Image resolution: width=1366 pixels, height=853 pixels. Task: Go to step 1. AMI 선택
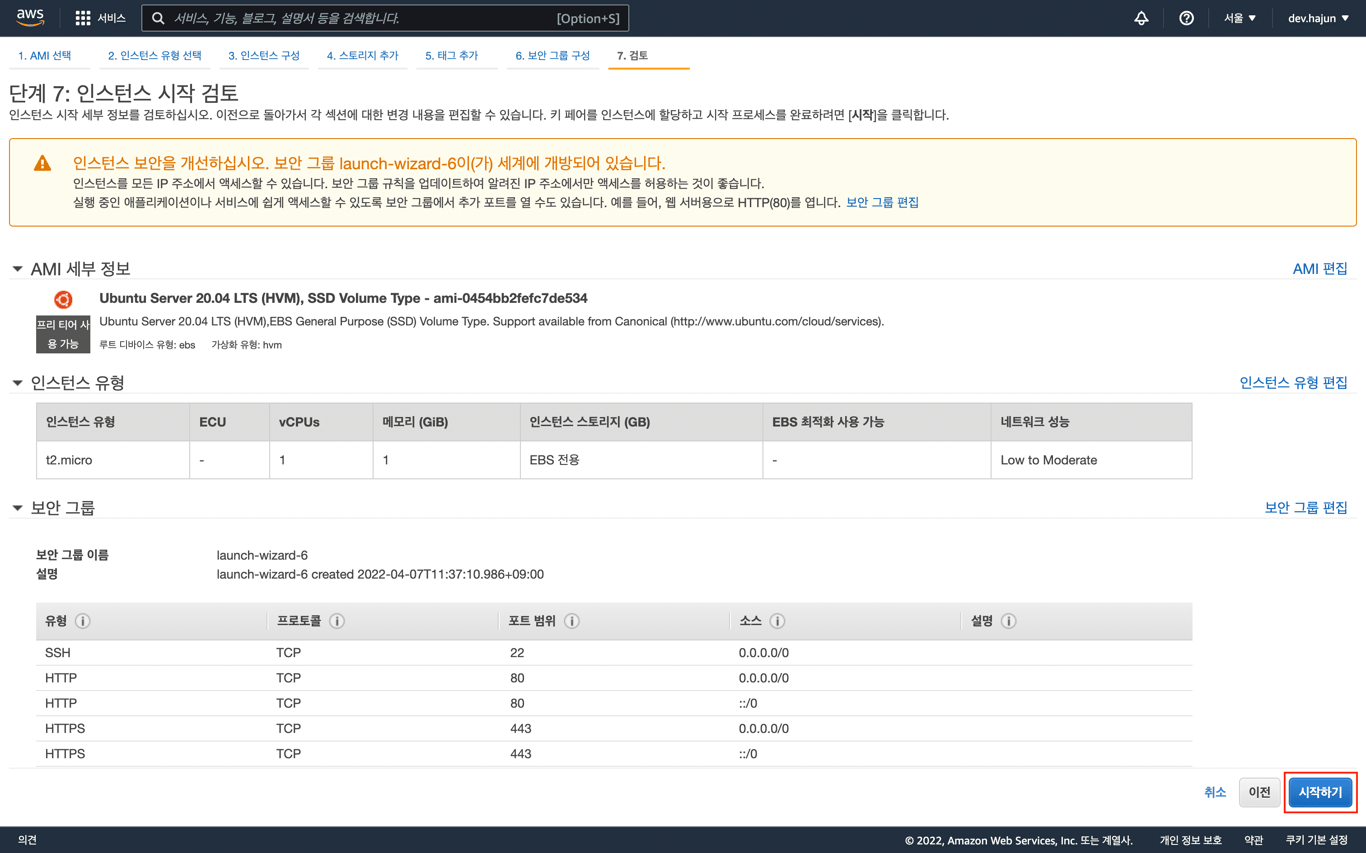45,56
